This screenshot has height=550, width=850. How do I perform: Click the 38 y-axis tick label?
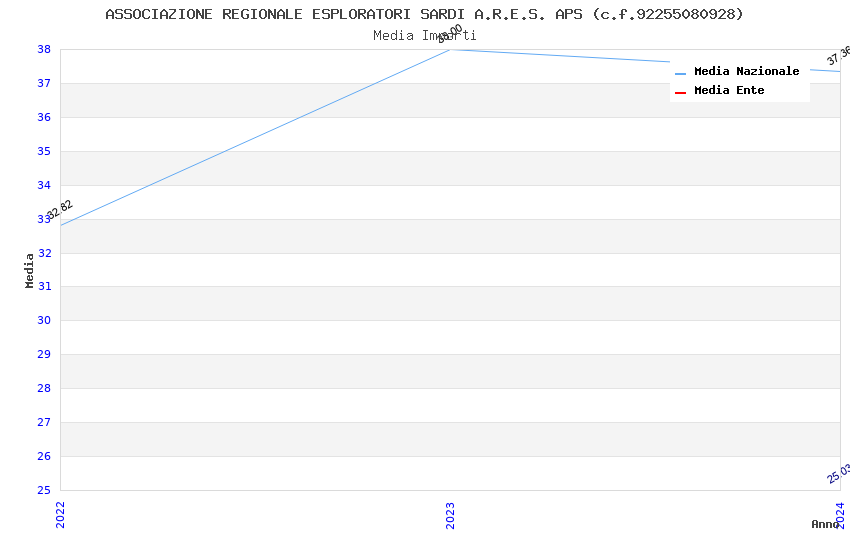(44, 49)
